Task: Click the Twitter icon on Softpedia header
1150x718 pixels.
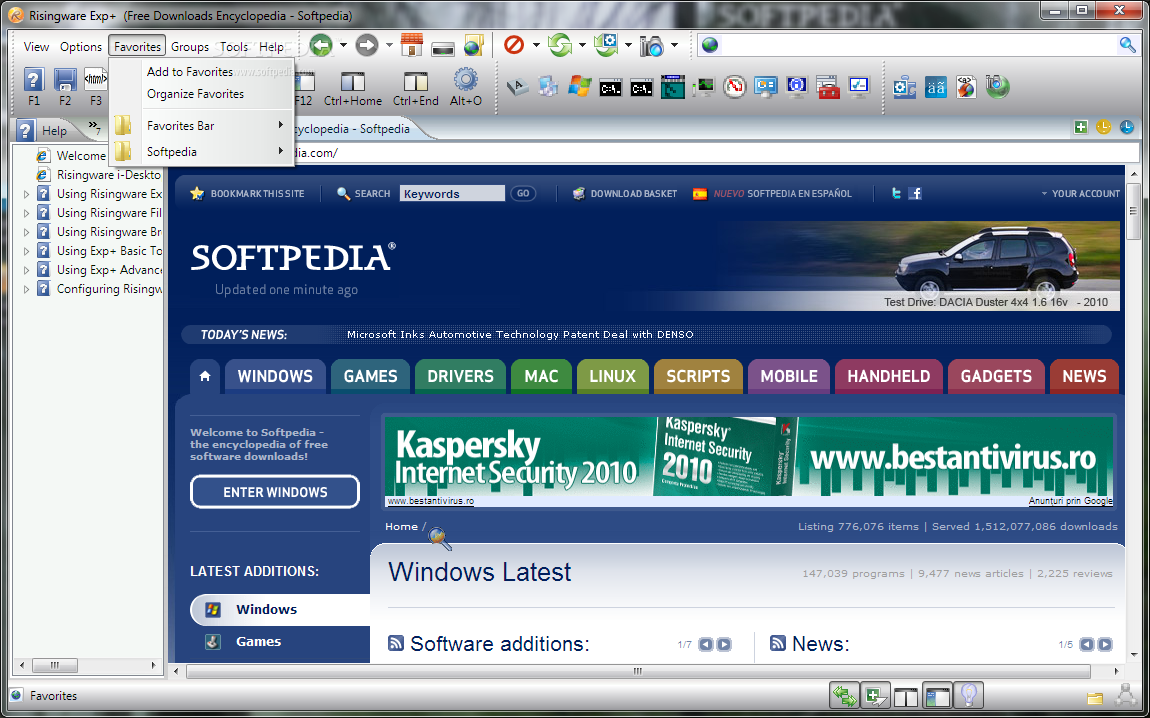Action: (x=896, y=194)
